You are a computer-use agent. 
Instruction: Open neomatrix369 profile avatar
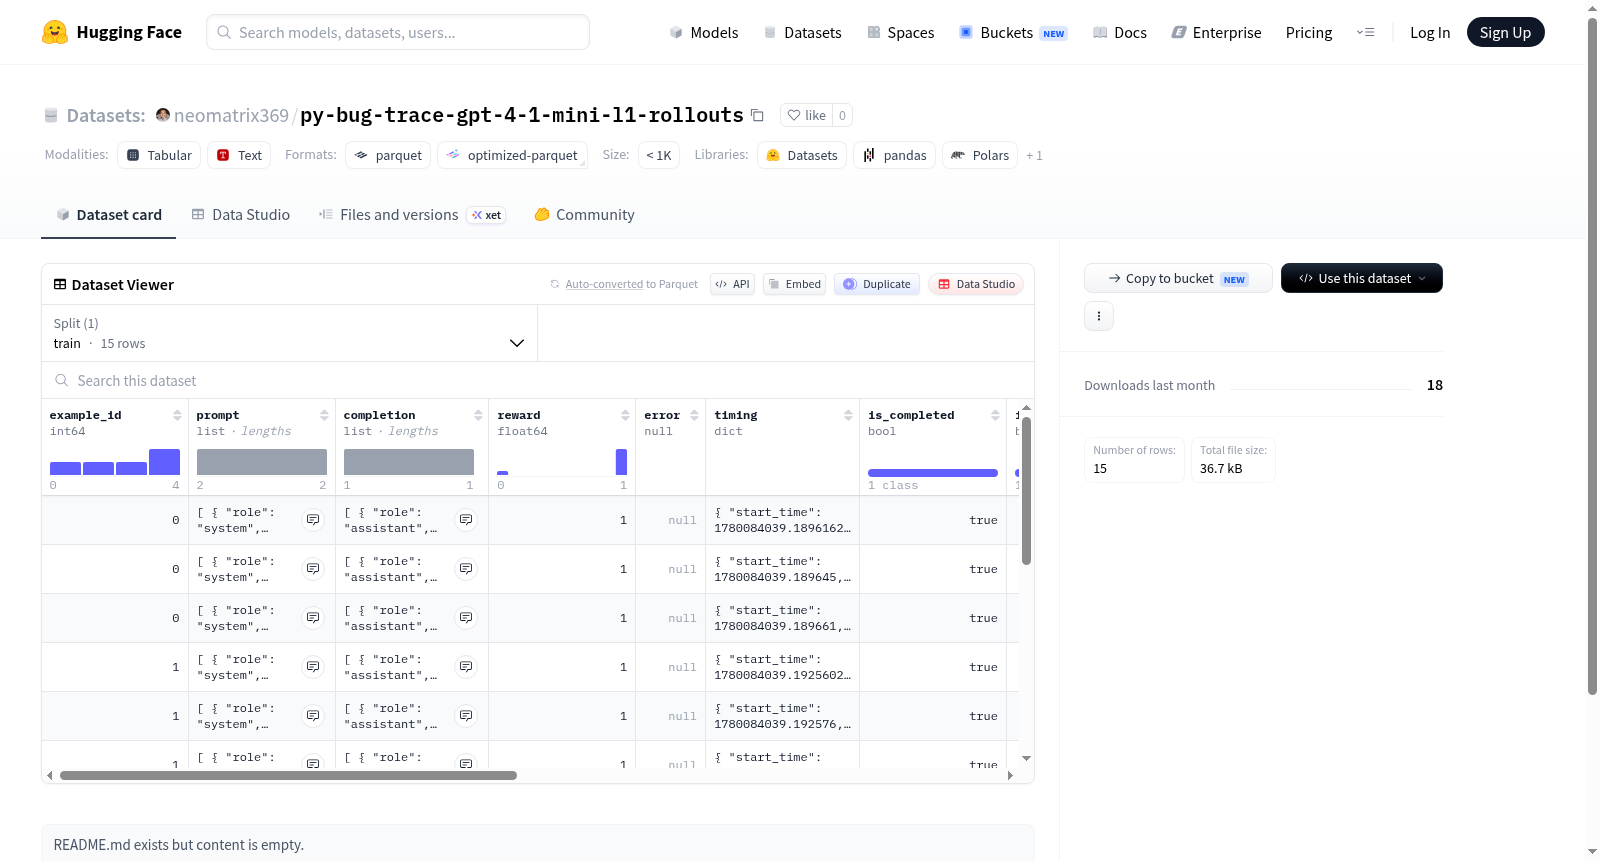(x=163, y=115)
